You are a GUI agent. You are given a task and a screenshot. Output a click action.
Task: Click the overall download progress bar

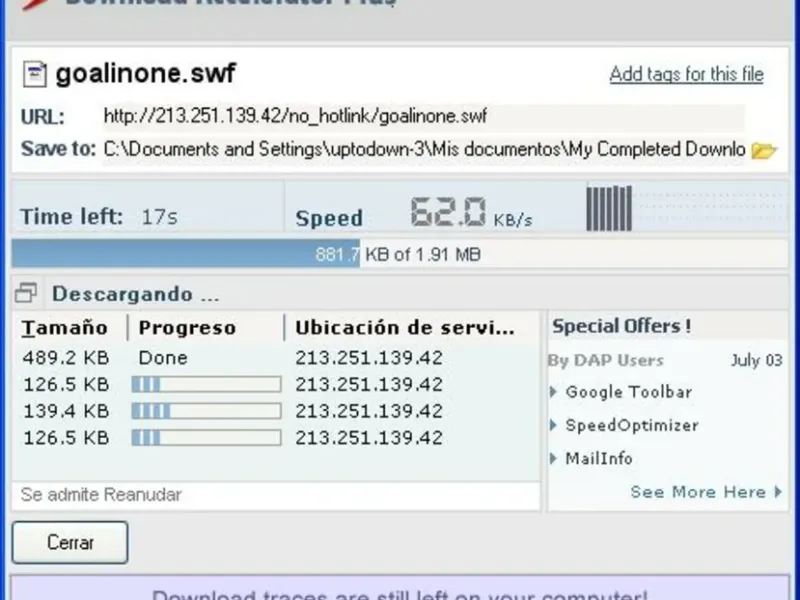[x=398, y=254]
